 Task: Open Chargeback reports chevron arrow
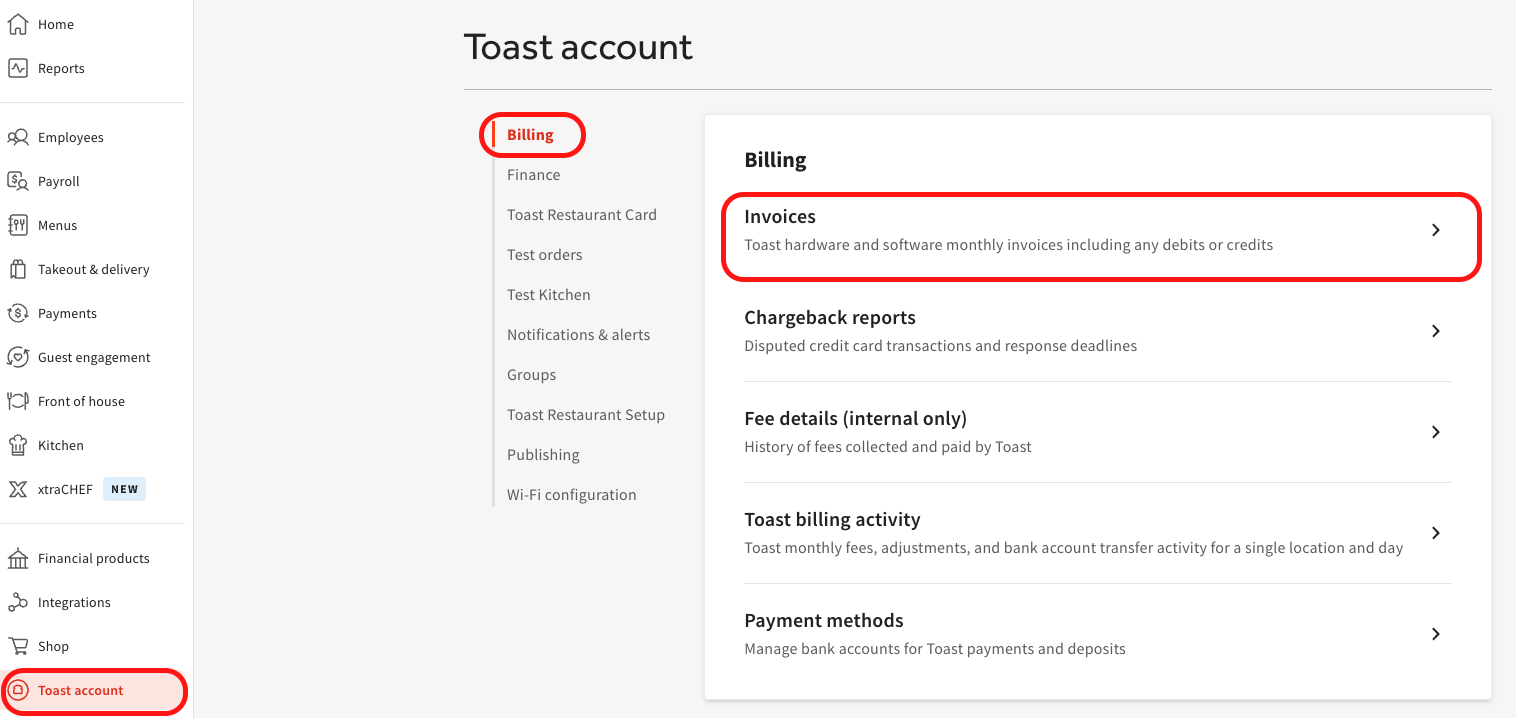(x=1435, y=331)
